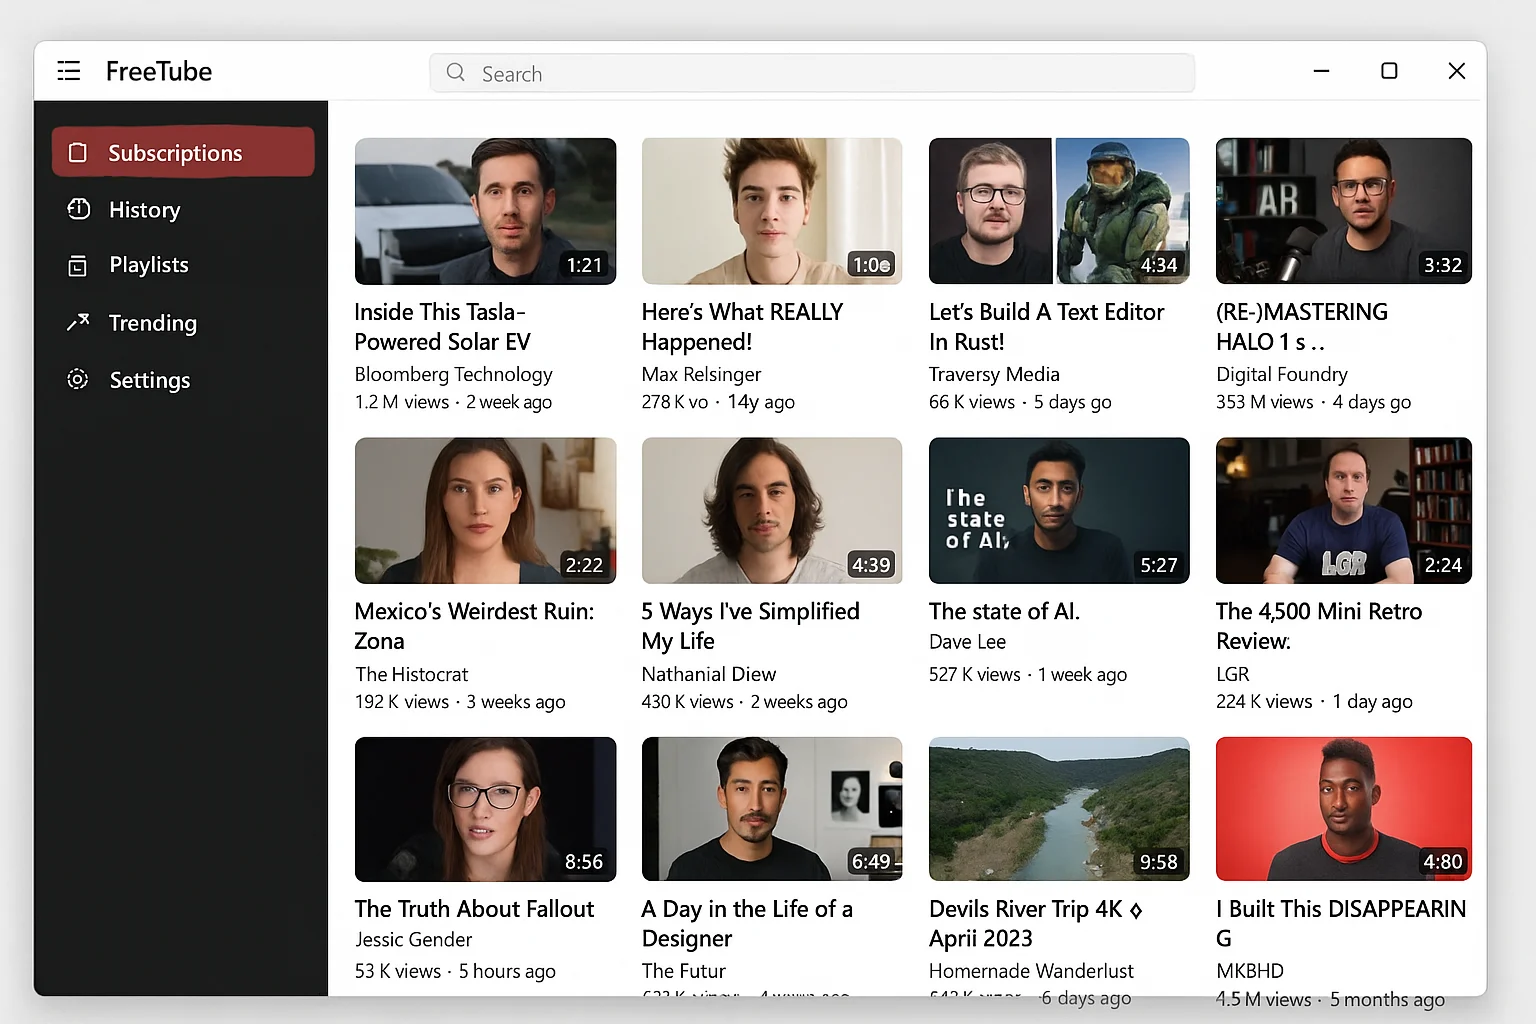Click the Subscriptions sidebar icon

pyautogui.click(x=78, y=153)
